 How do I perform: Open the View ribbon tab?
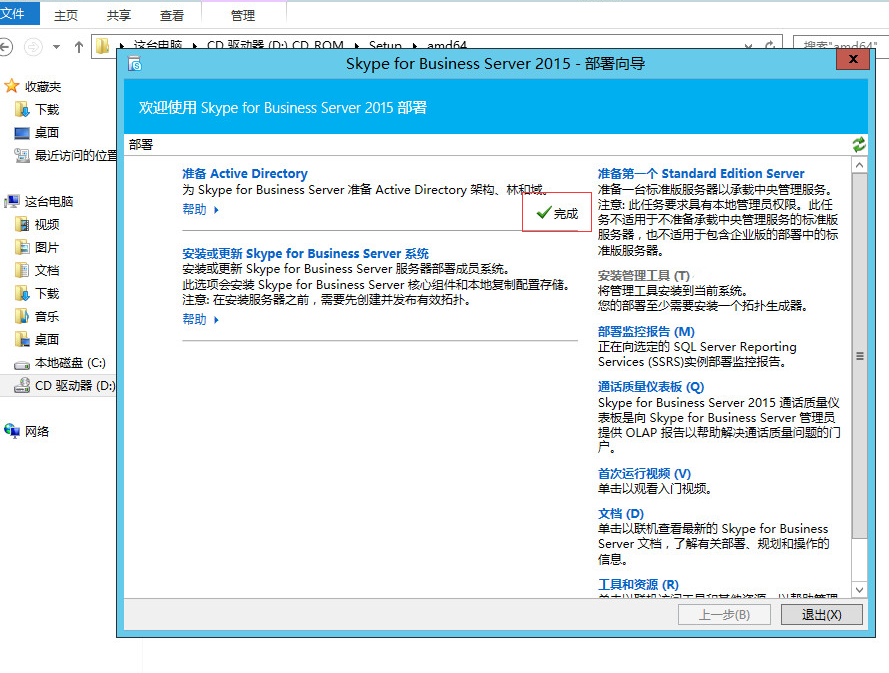pyautogui.click(x=172, y=15)
